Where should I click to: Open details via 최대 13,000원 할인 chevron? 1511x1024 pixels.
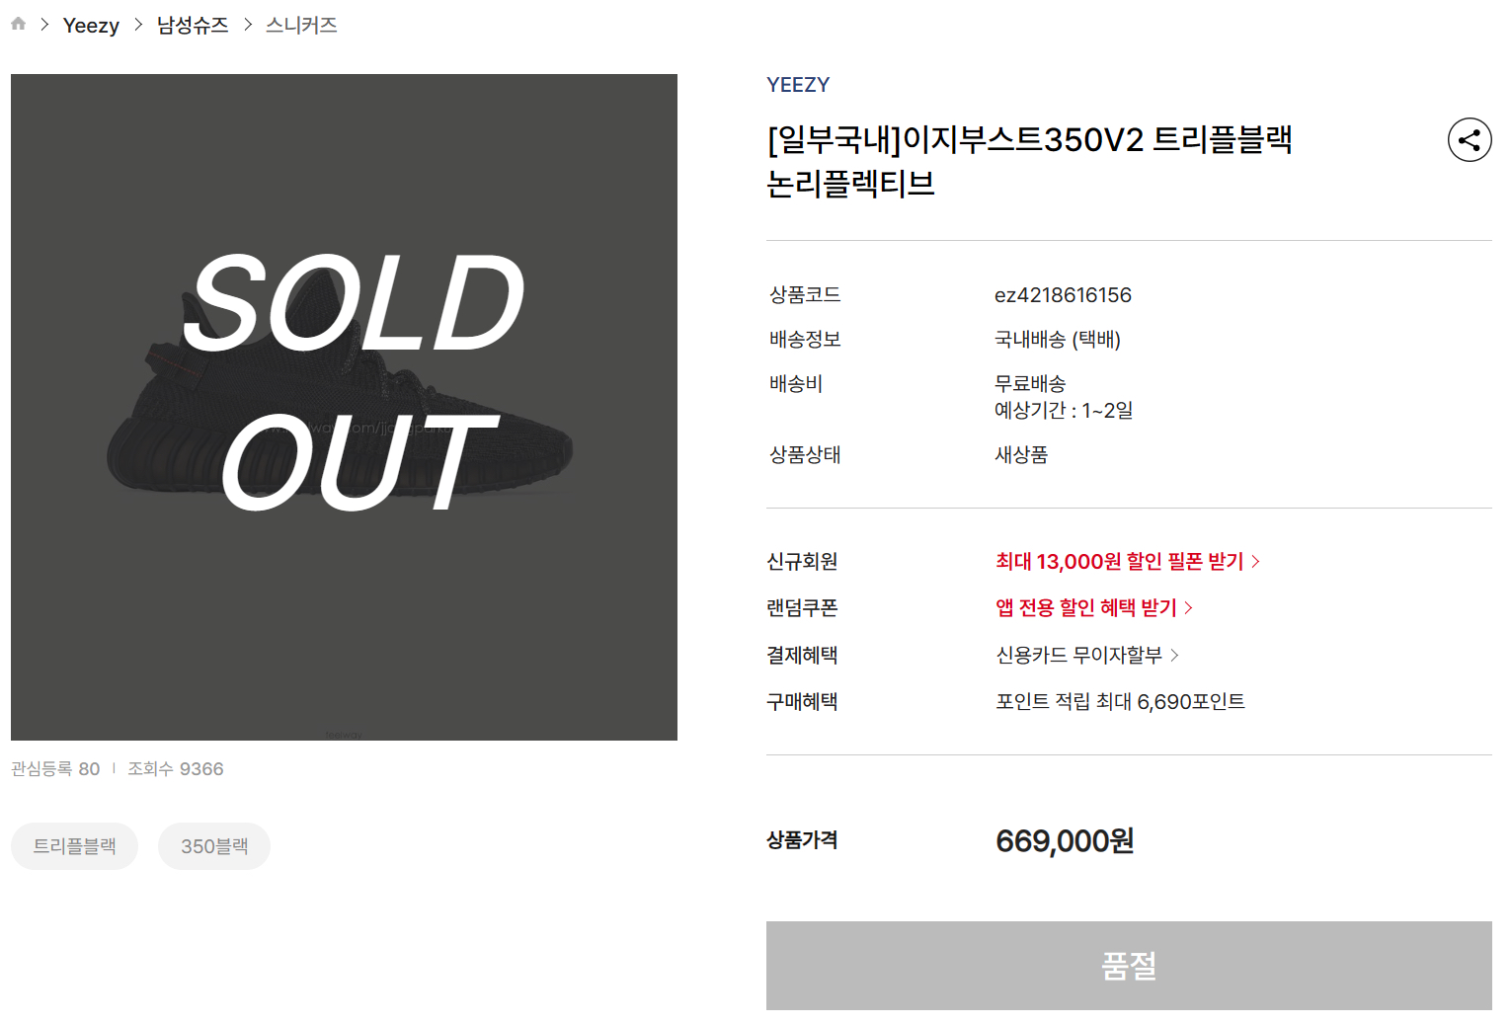pos(1257,561)
